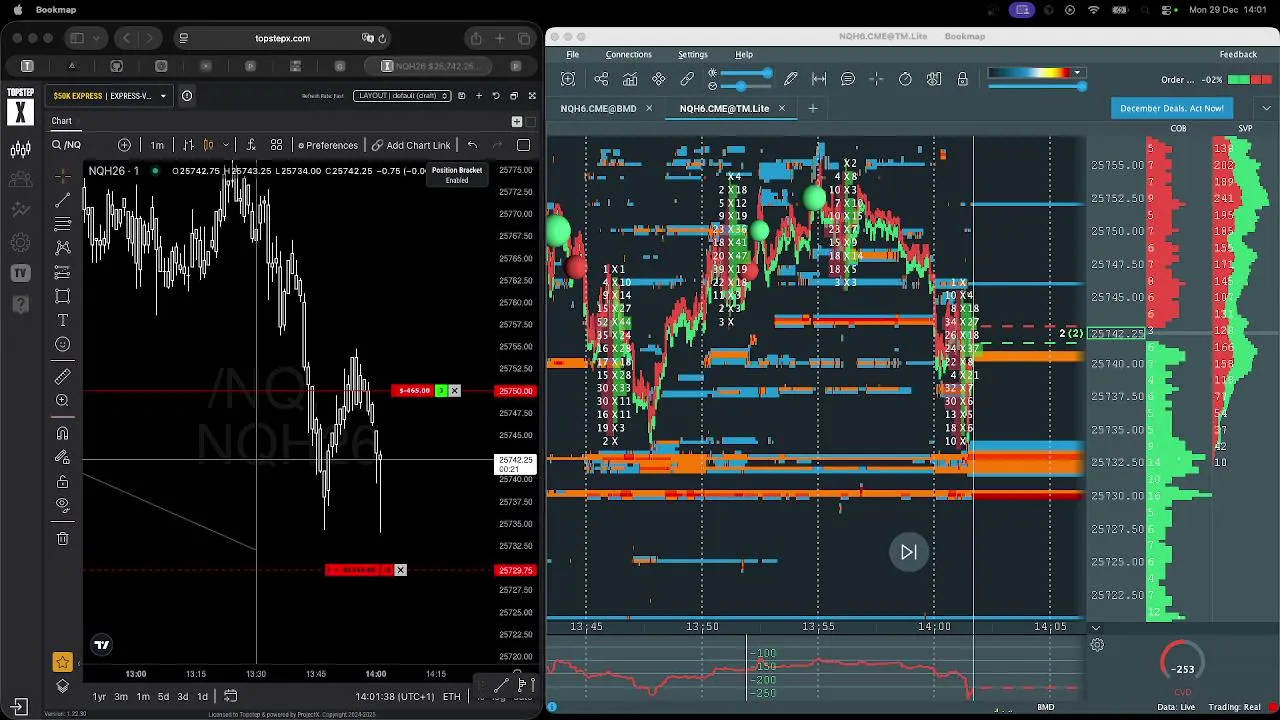Click the trash remove drawings icon
1280x720 pixels.
pos(62,538)
